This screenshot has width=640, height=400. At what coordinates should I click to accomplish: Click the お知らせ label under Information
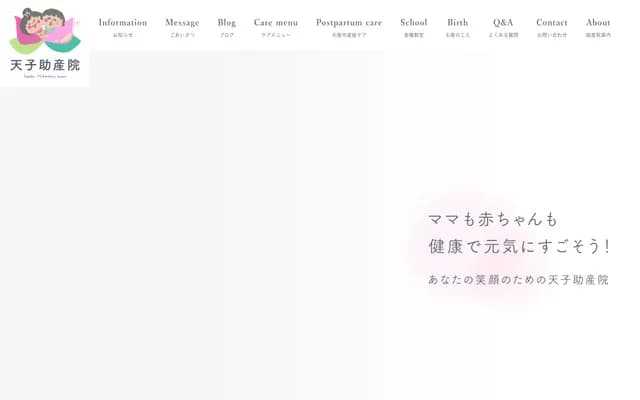122,35
